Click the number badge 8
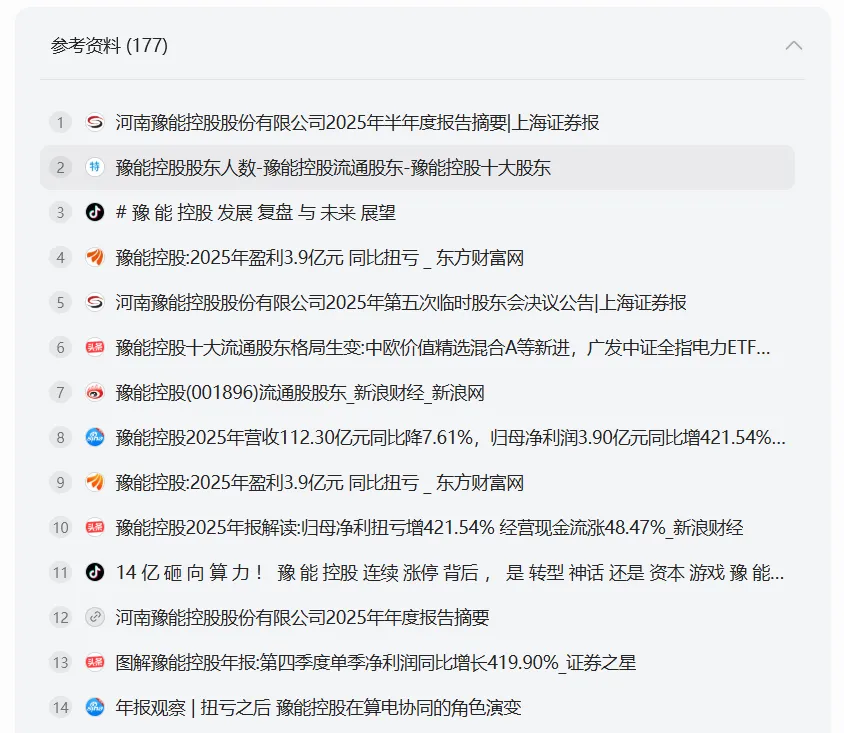The height and width of the screenshot is (733, 844). click(x=60, y=437)
